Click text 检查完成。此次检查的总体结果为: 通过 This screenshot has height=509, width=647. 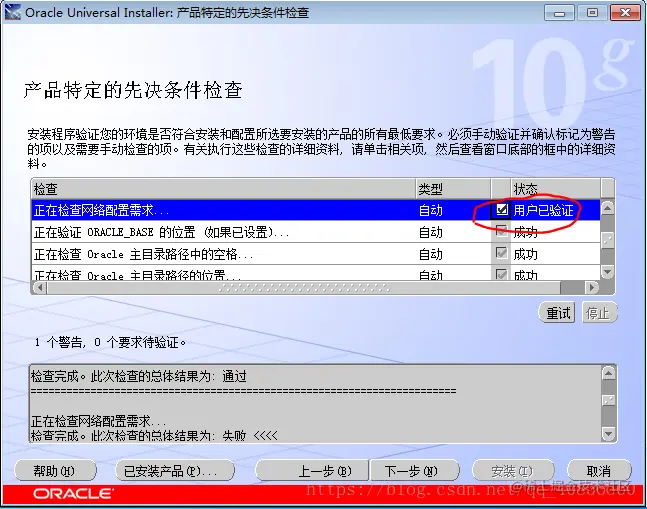[139, 376]
